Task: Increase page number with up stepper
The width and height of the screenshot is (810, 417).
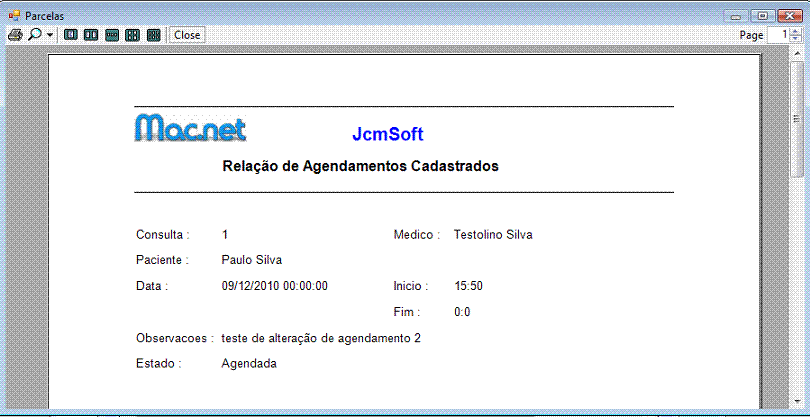Action: click(x=795, y=32)
